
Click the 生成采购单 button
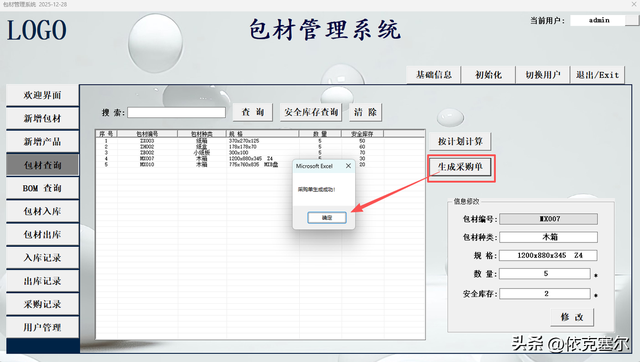460,167
